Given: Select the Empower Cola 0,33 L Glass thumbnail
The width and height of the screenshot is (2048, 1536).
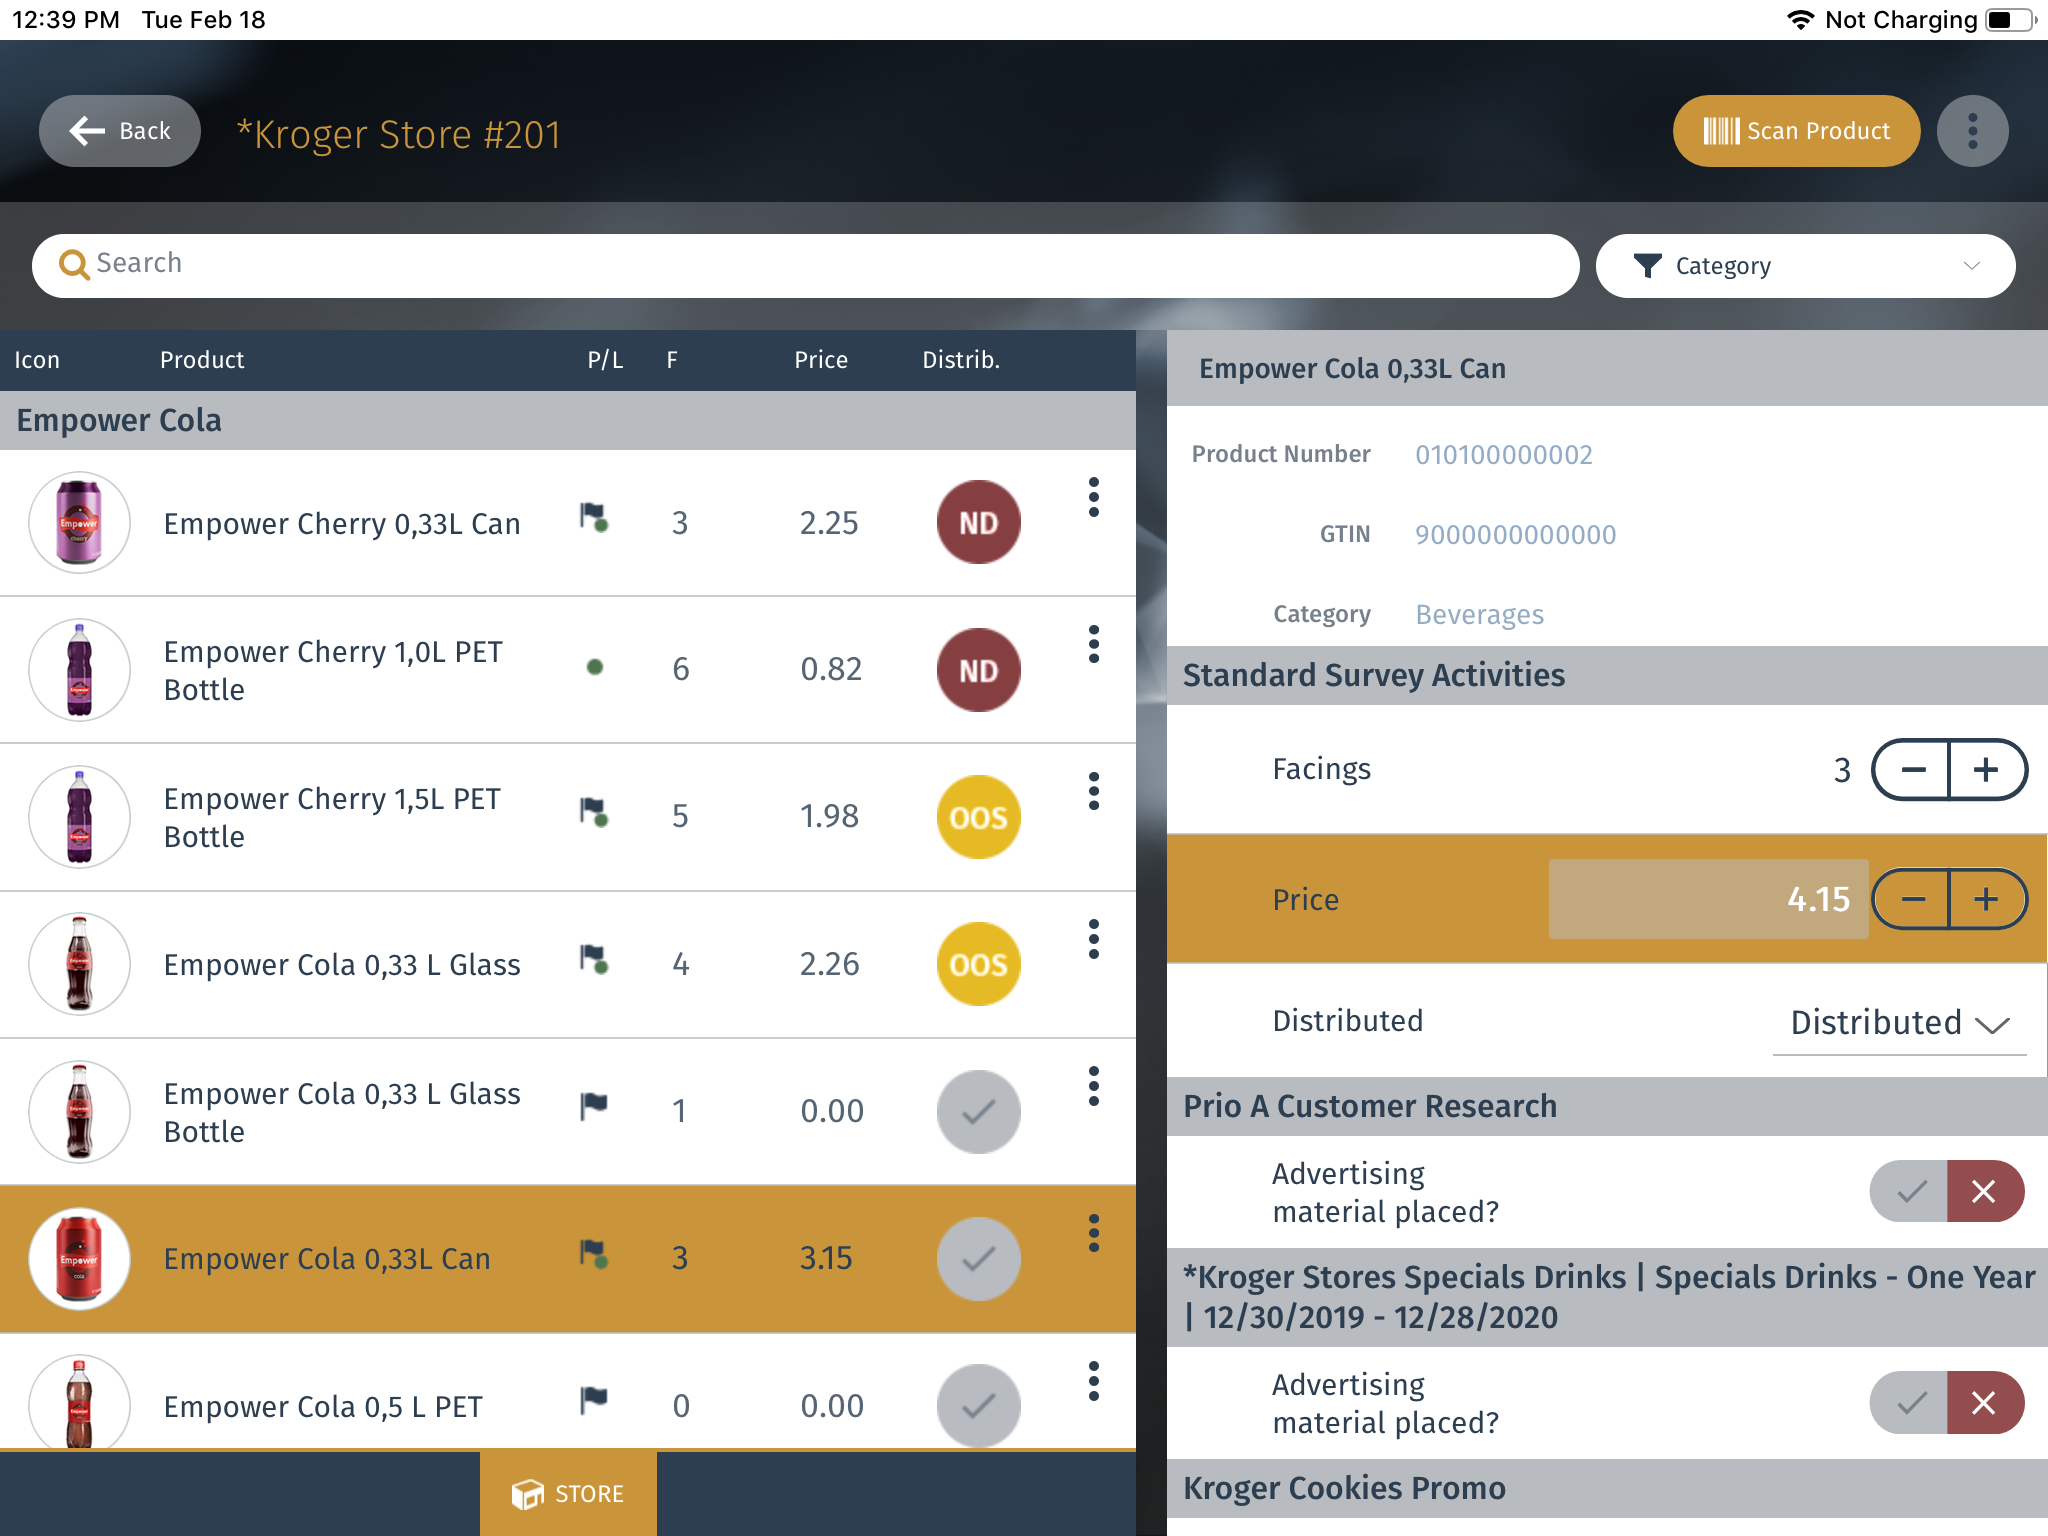Looking at the screenshot, I should (x=79, y=964).
